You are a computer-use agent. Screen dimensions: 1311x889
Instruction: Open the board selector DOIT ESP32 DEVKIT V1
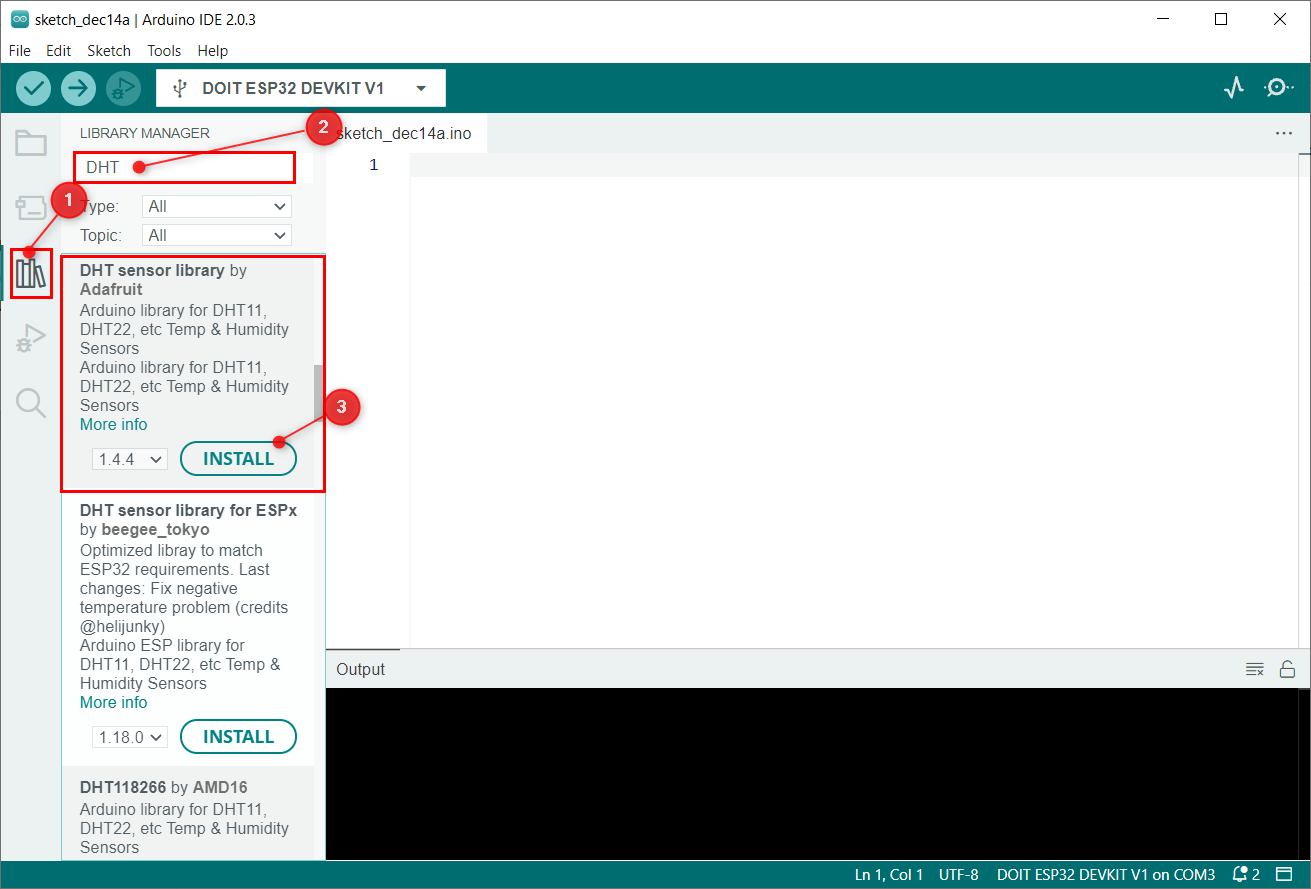point(301,88)
